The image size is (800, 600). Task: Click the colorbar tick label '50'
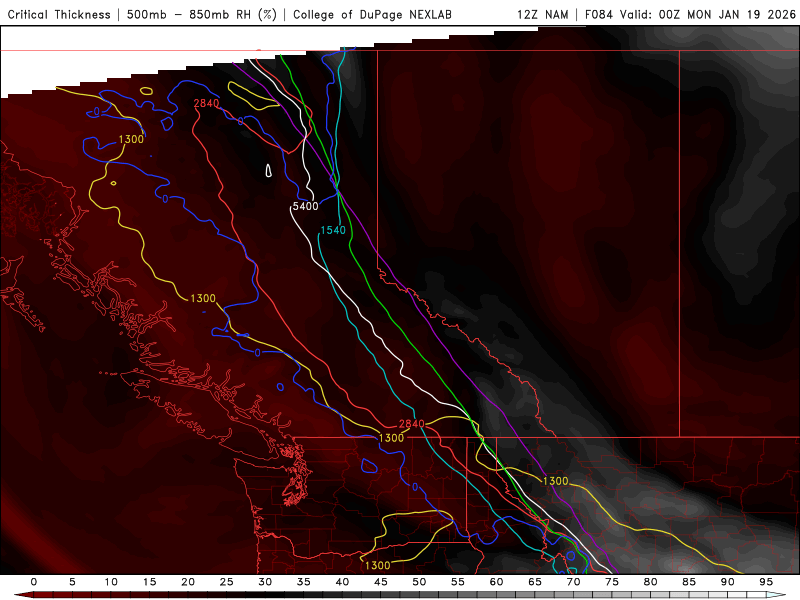point(419,582)
